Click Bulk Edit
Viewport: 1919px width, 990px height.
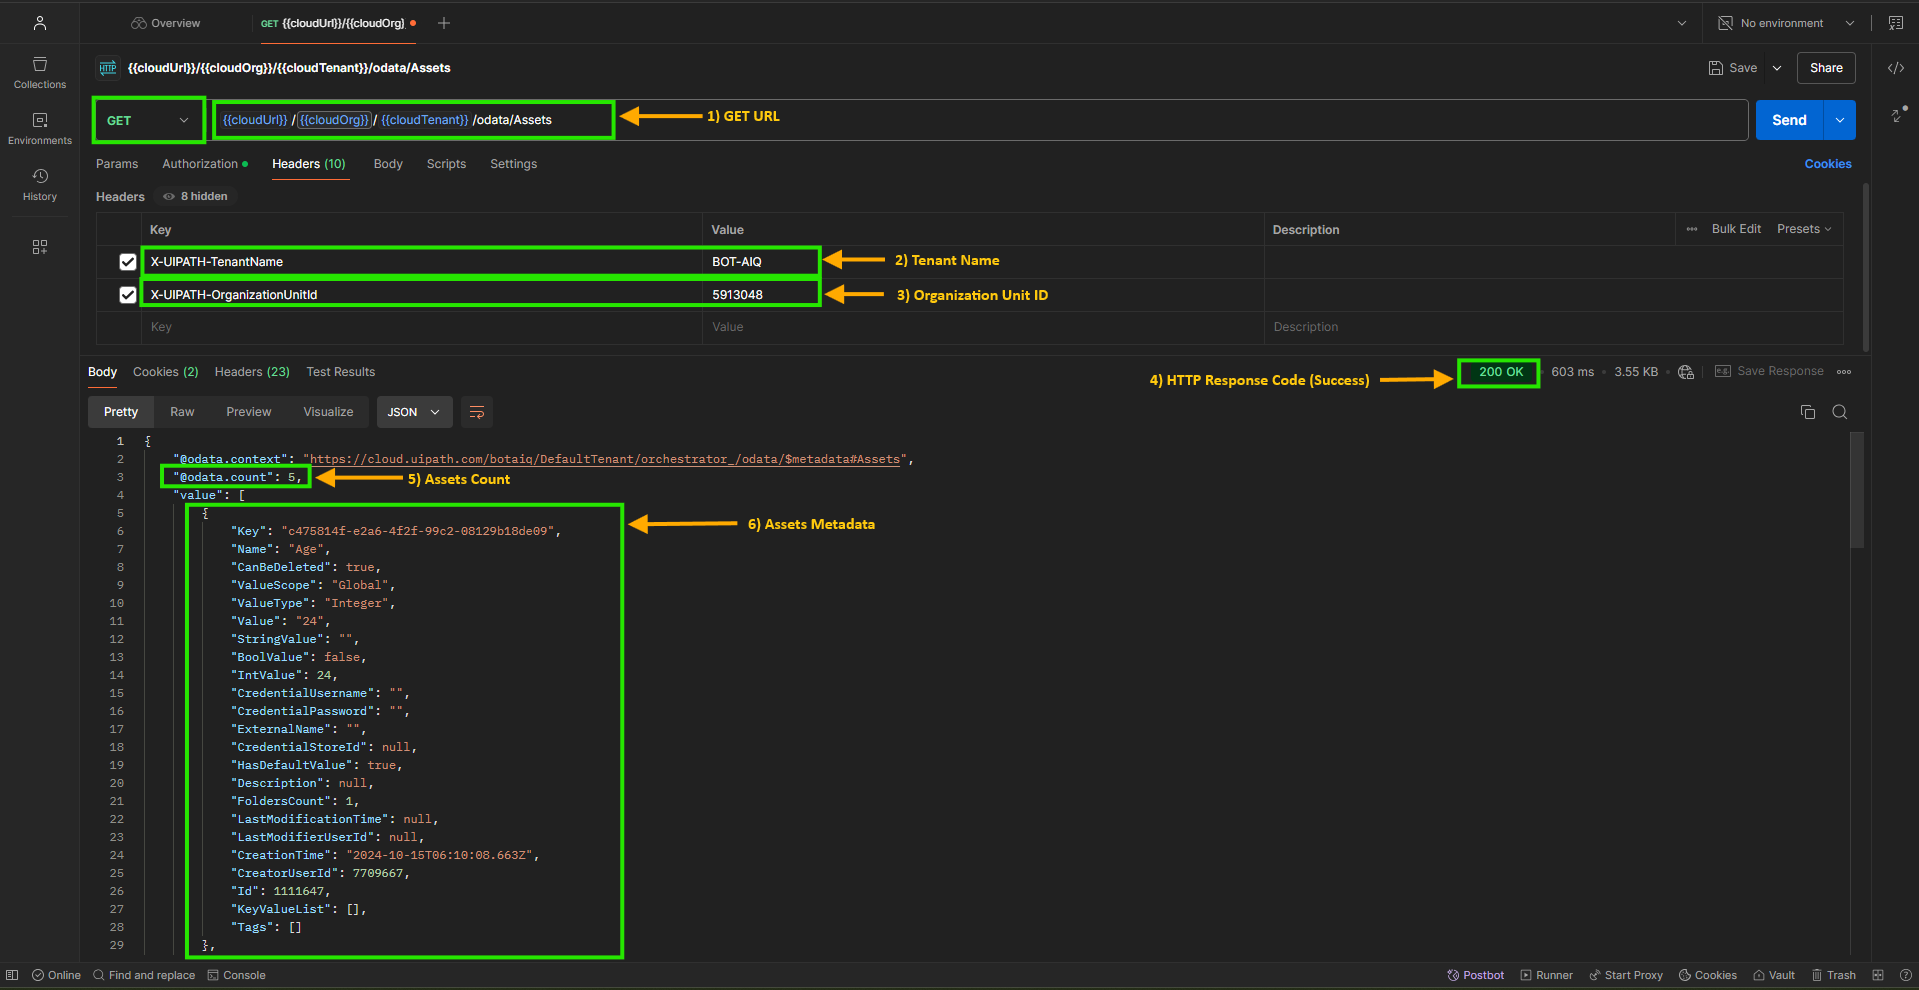1736,229
